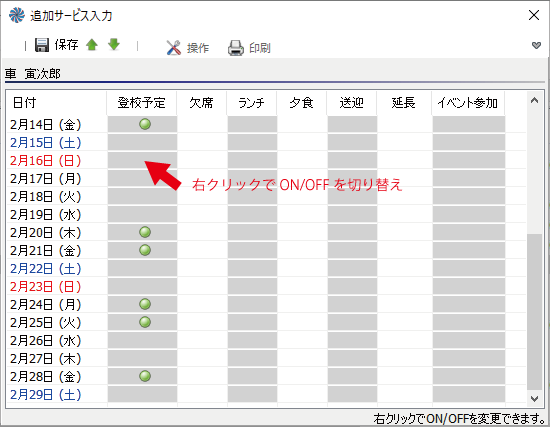The height and width of the screenshot is (427, 550).
Task: Click the printer 印刷 icon
Action: 236,48
